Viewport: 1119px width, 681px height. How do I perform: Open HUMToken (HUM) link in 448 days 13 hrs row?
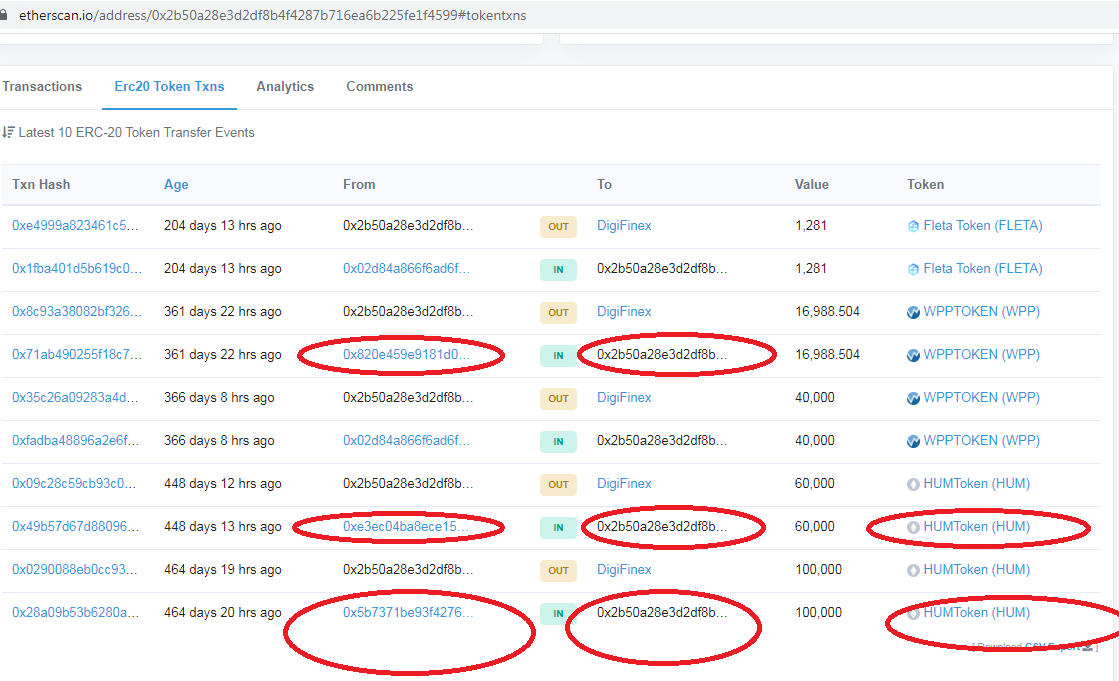[976, 526]
